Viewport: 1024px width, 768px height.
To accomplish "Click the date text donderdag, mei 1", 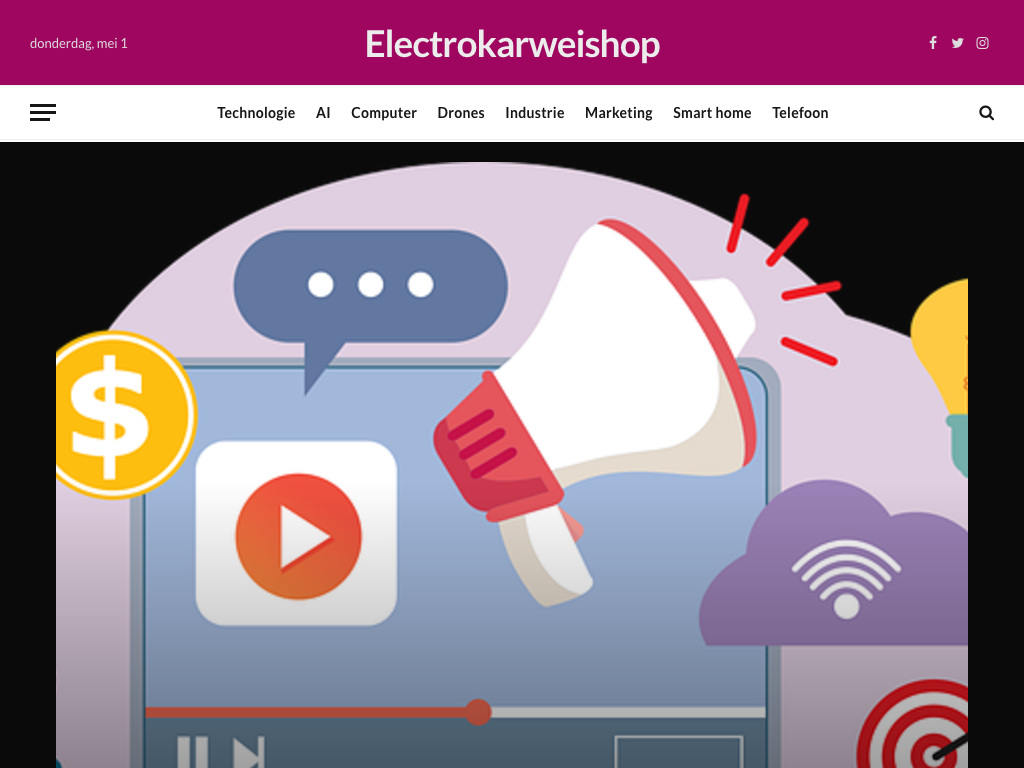I will 79,44.
